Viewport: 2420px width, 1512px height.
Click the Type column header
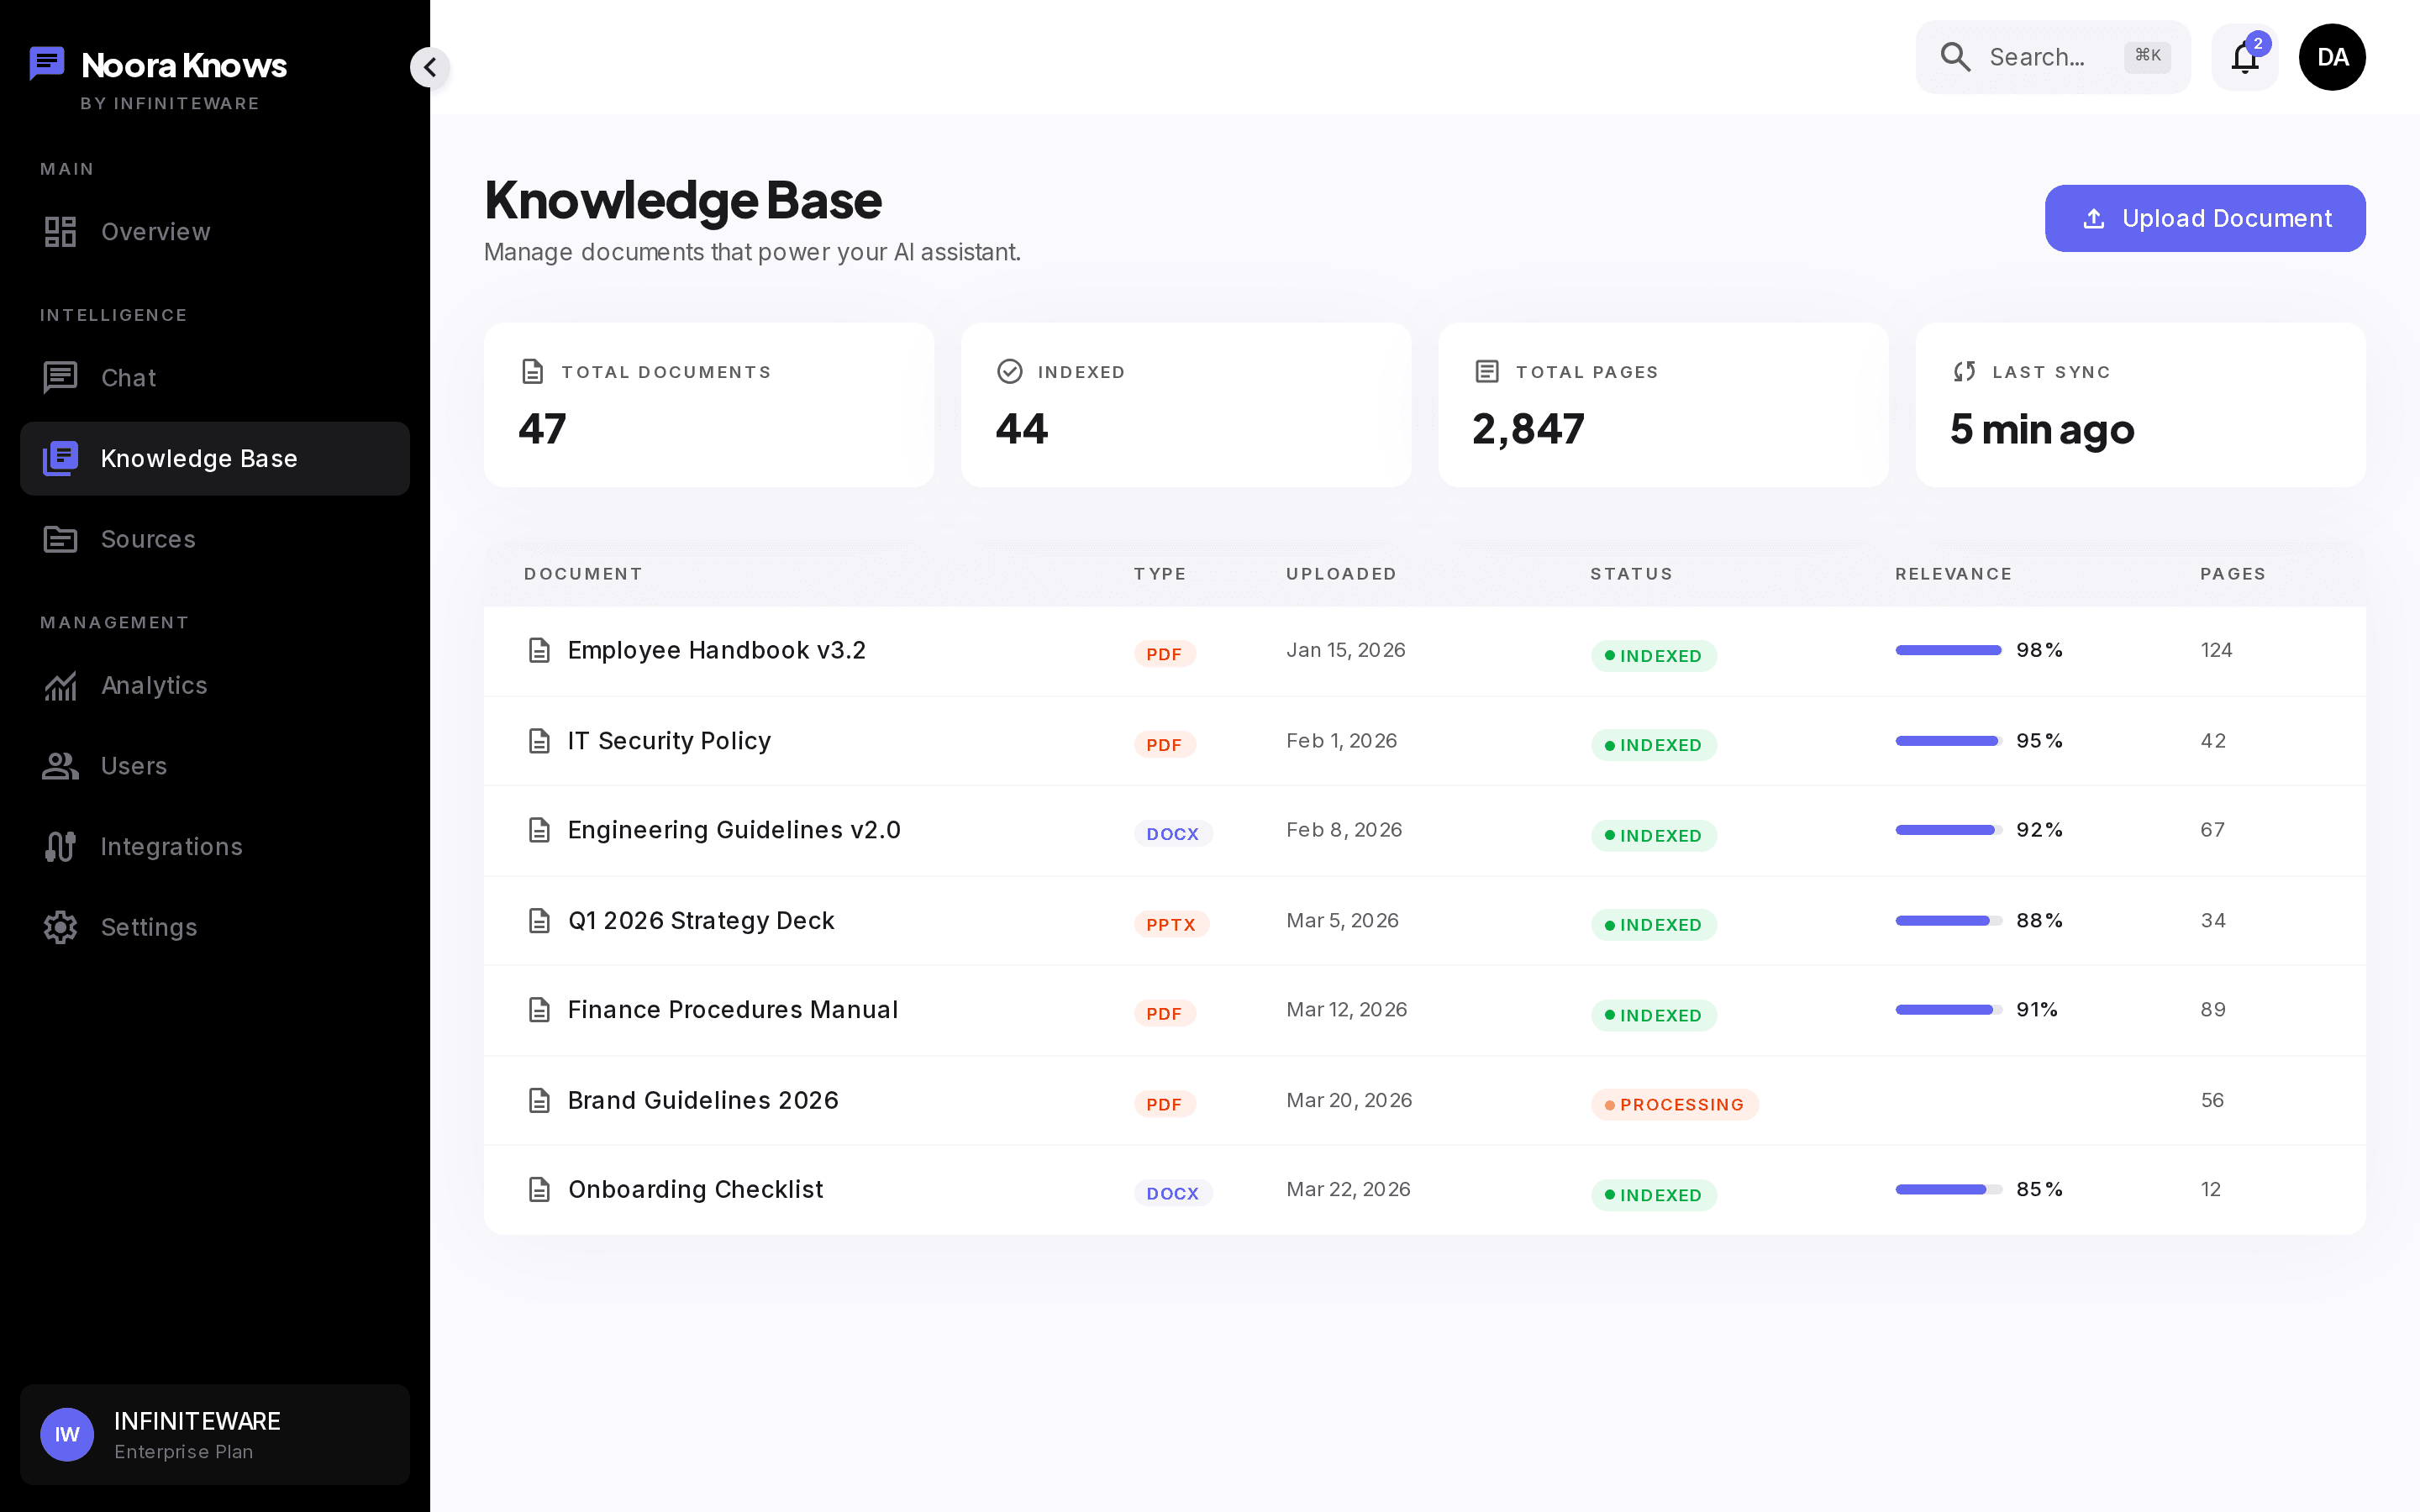(x=1160, y=574)
